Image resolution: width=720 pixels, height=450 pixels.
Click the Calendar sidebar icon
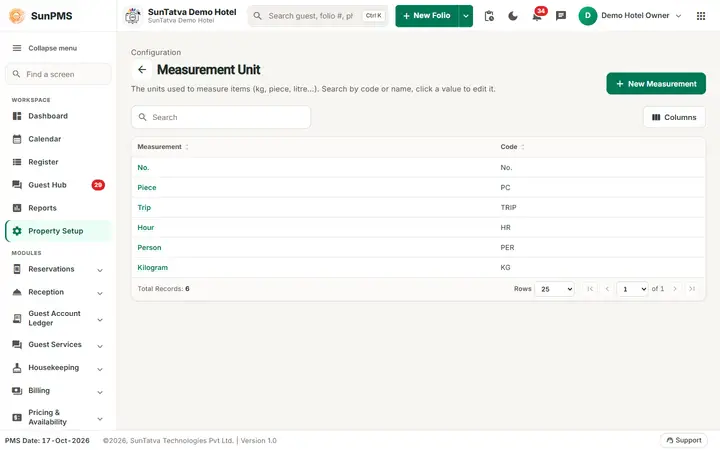pyautogui.click(x=17, y=139)
